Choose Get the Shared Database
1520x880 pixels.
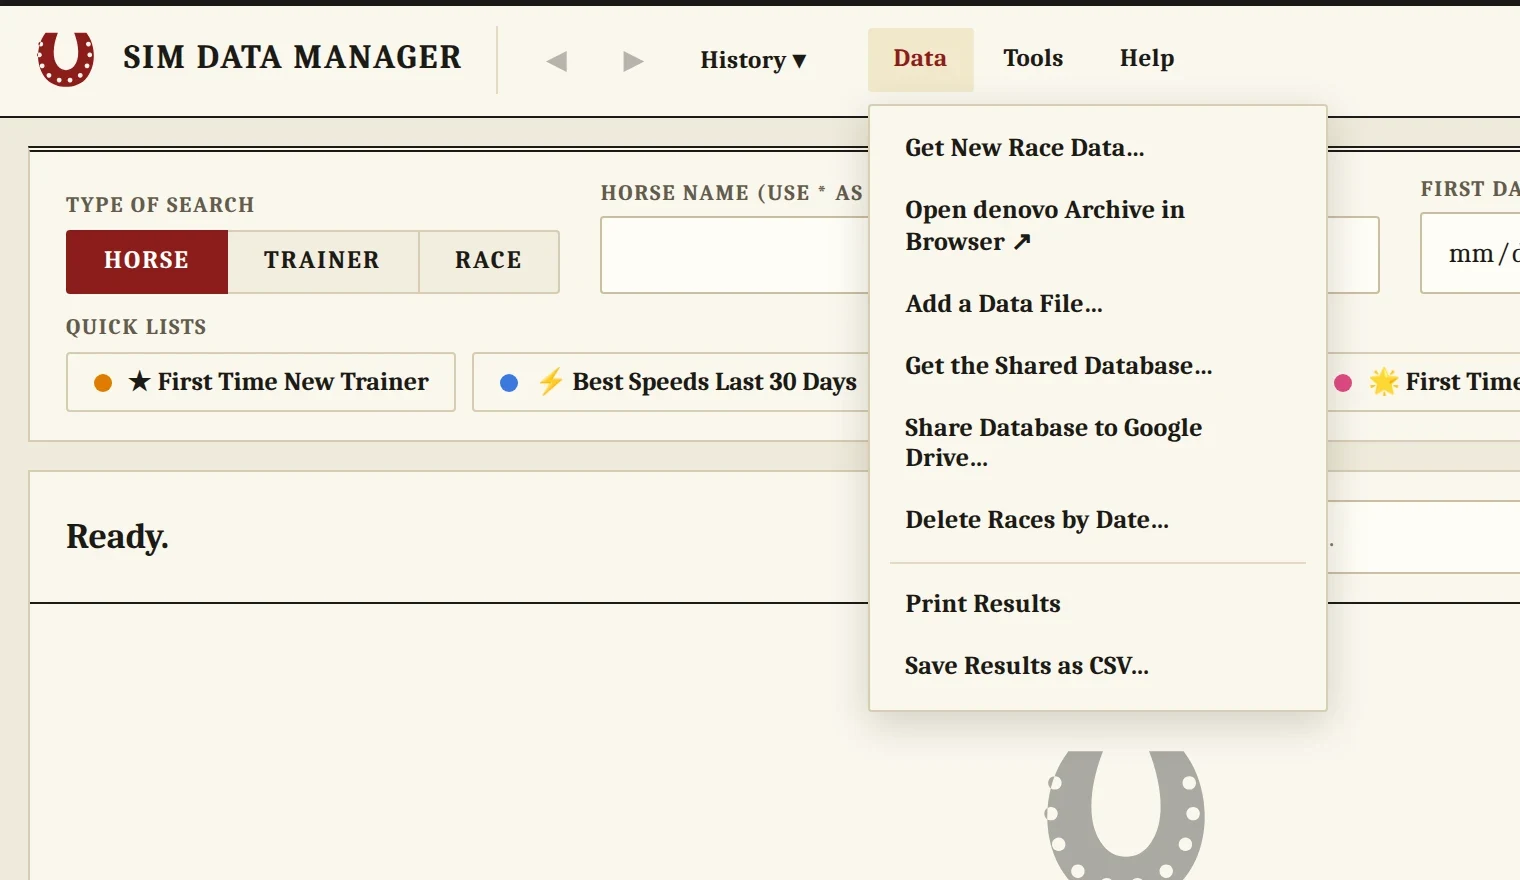point(1098,366)
